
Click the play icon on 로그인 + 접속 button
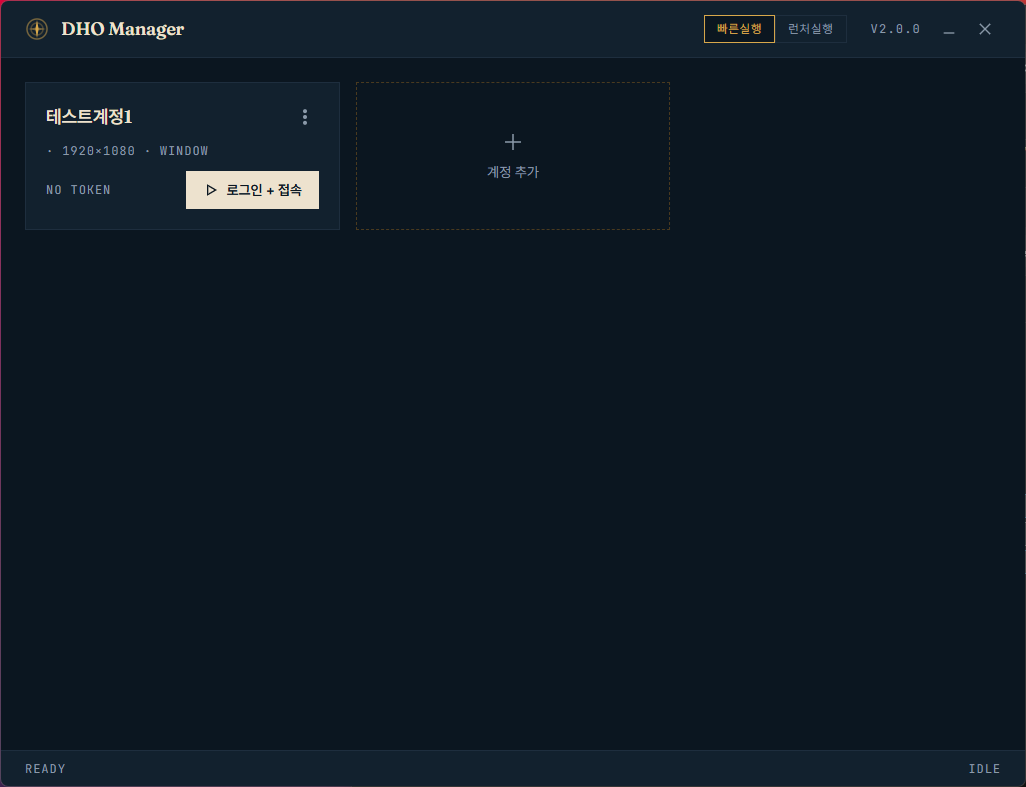click(x=211, y=190)
